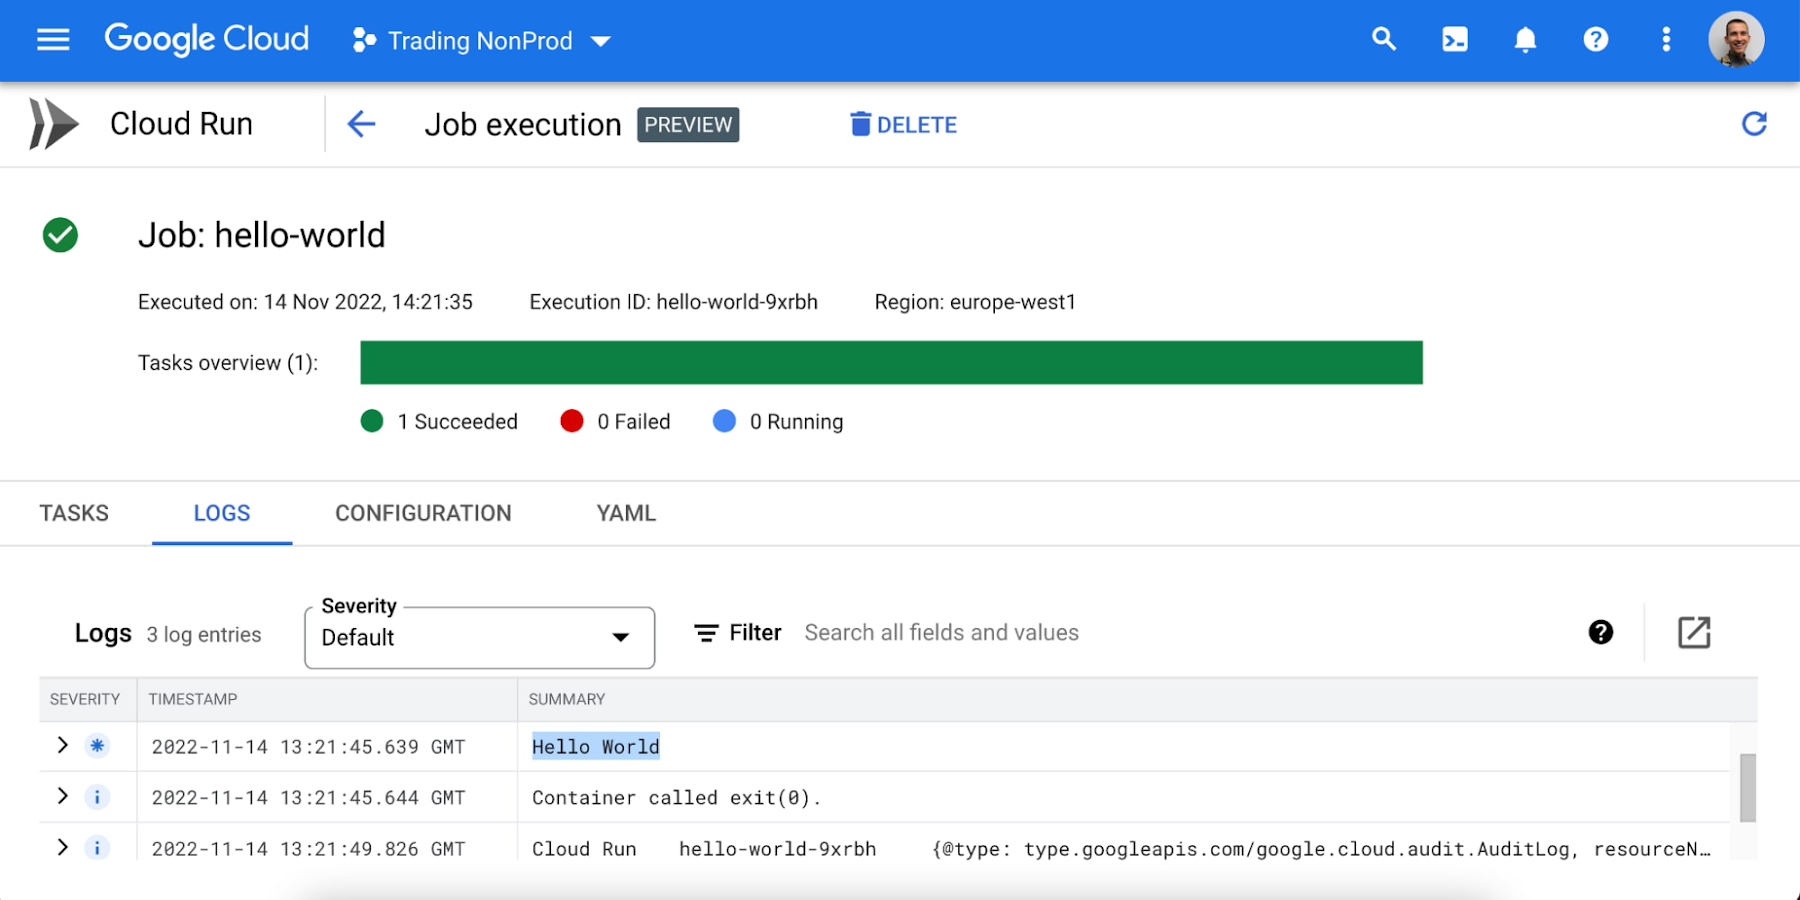
Task: Click the Google Cloud logo
Action: click(x=207, y=39)
